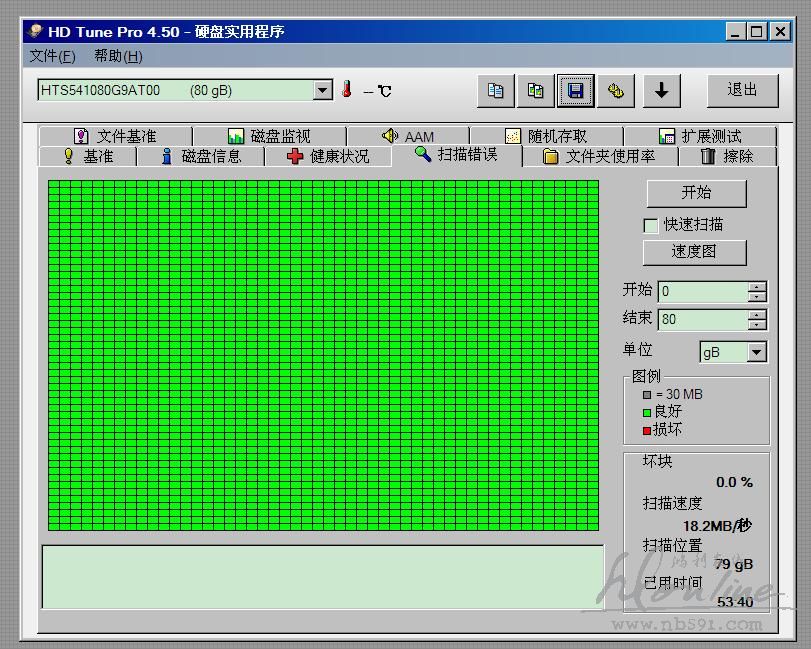Viewport: 811px width, 649px height.
Task: Open the 文件夹使用率 folder usage tab
Action: tap(599, 156)
